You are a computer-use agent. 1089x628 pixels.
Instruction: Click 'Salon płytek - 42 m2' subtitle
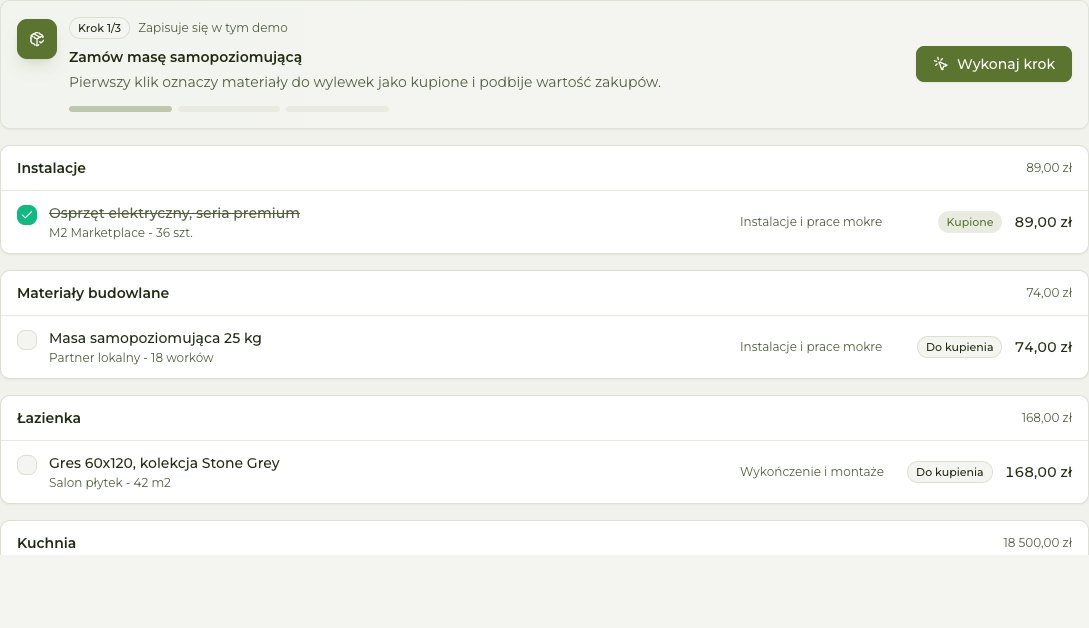coord(110,483)
